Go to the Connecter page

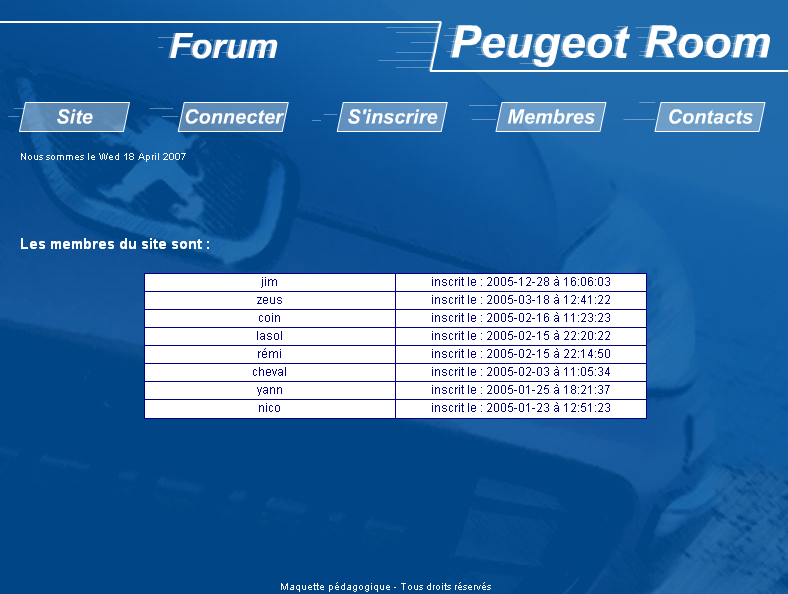[233, 117]
